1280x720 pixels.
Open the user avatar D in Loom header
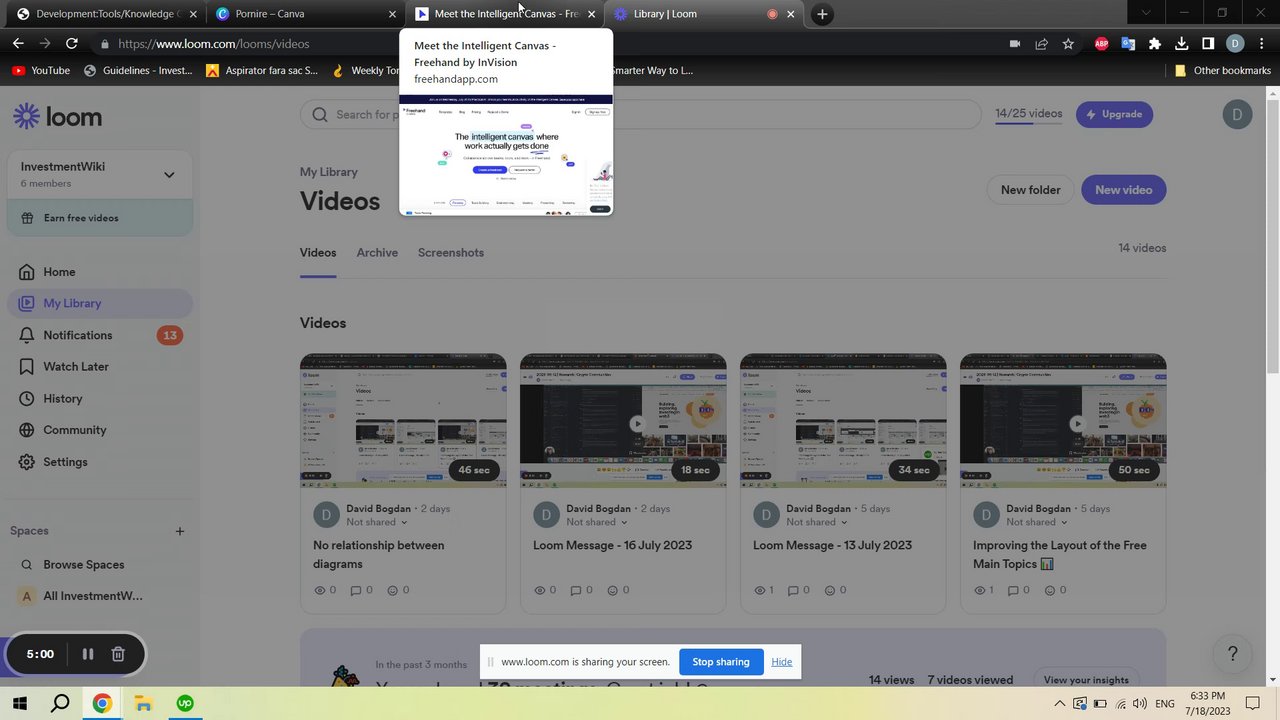(1237, 114)
